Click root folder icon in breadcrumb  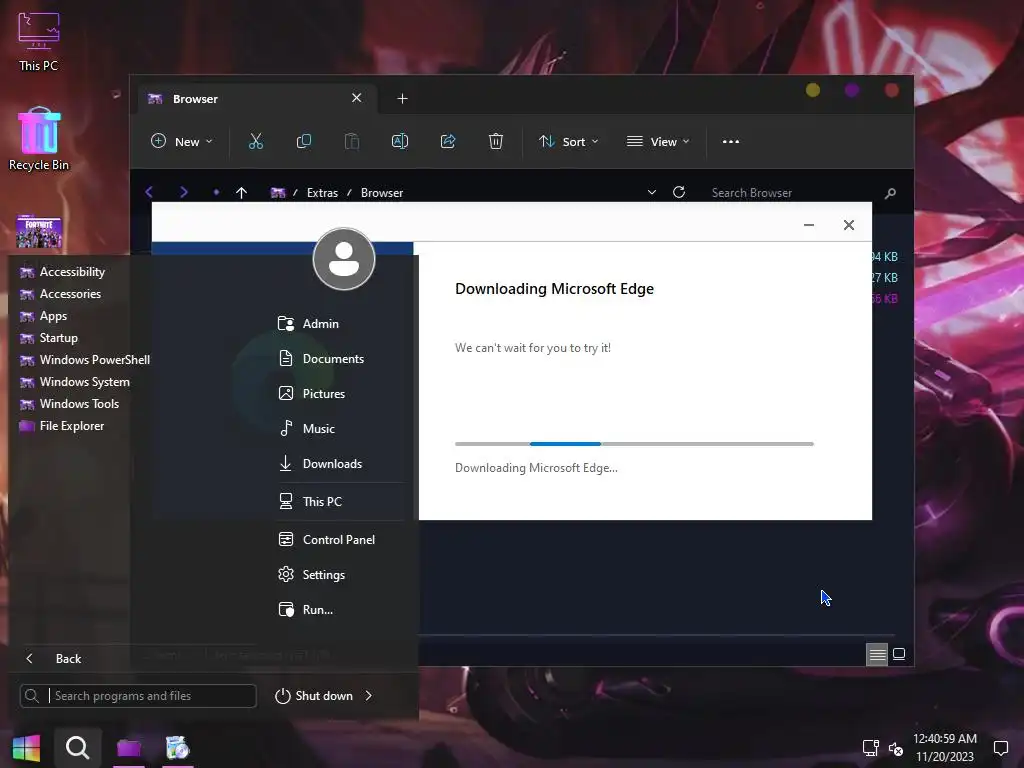click(x=278, y=193)
